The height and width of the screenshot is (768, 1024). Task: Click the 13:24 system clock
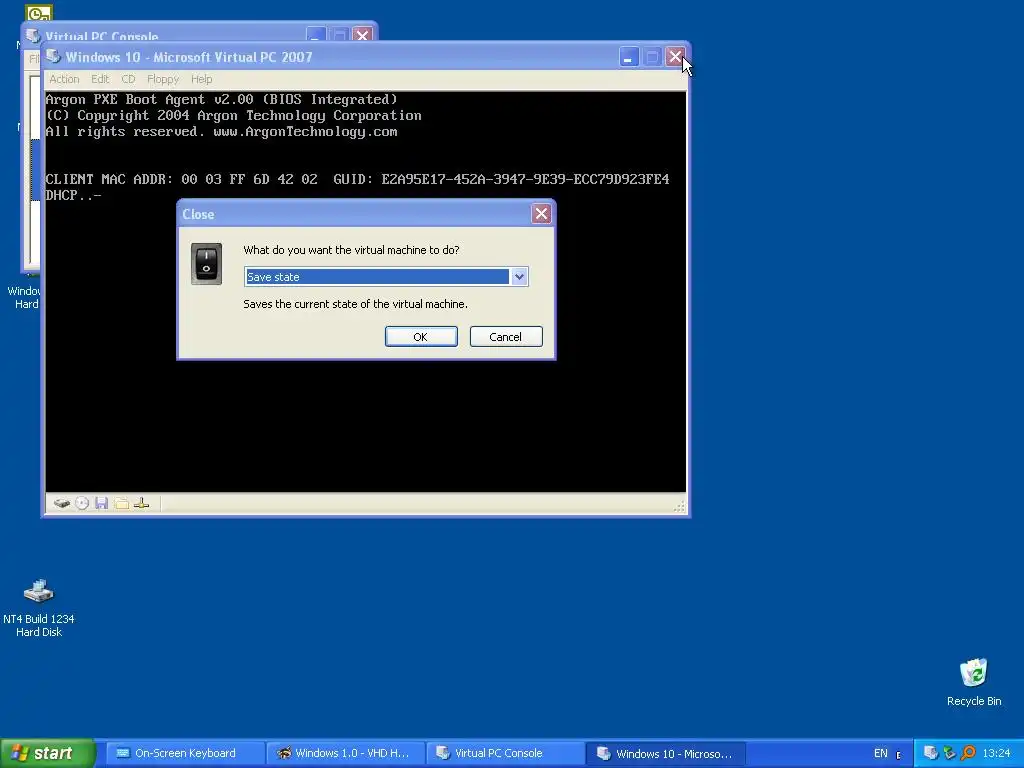pos(997,754)
